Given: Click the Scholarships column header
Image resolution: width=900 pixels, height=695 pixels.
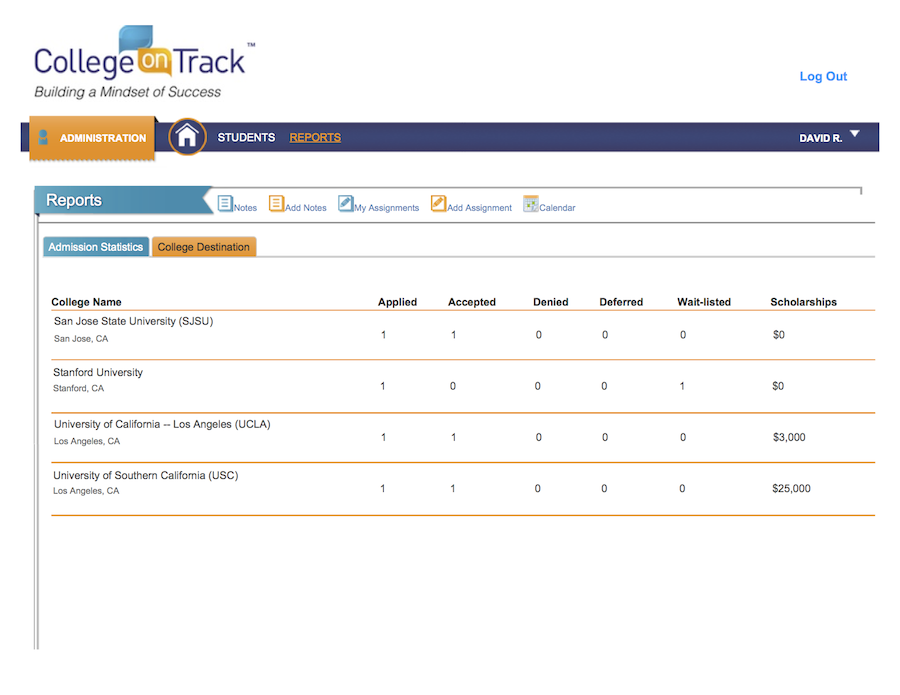Looking at the screenshot, I should coord(804,302).
